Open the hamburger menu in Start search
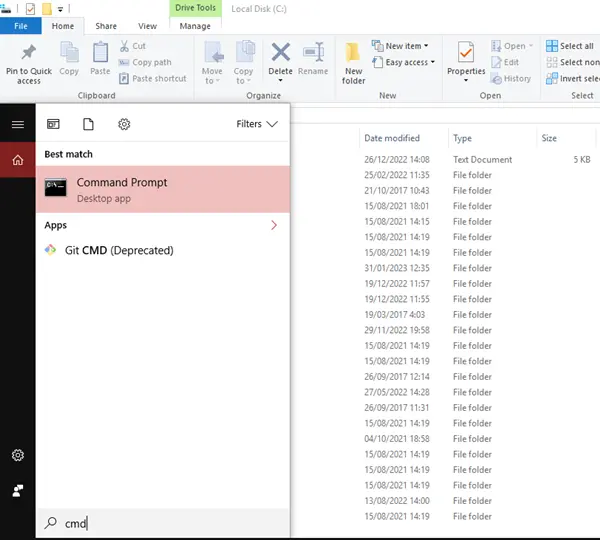The image size is (600, 540). (18, 124)
